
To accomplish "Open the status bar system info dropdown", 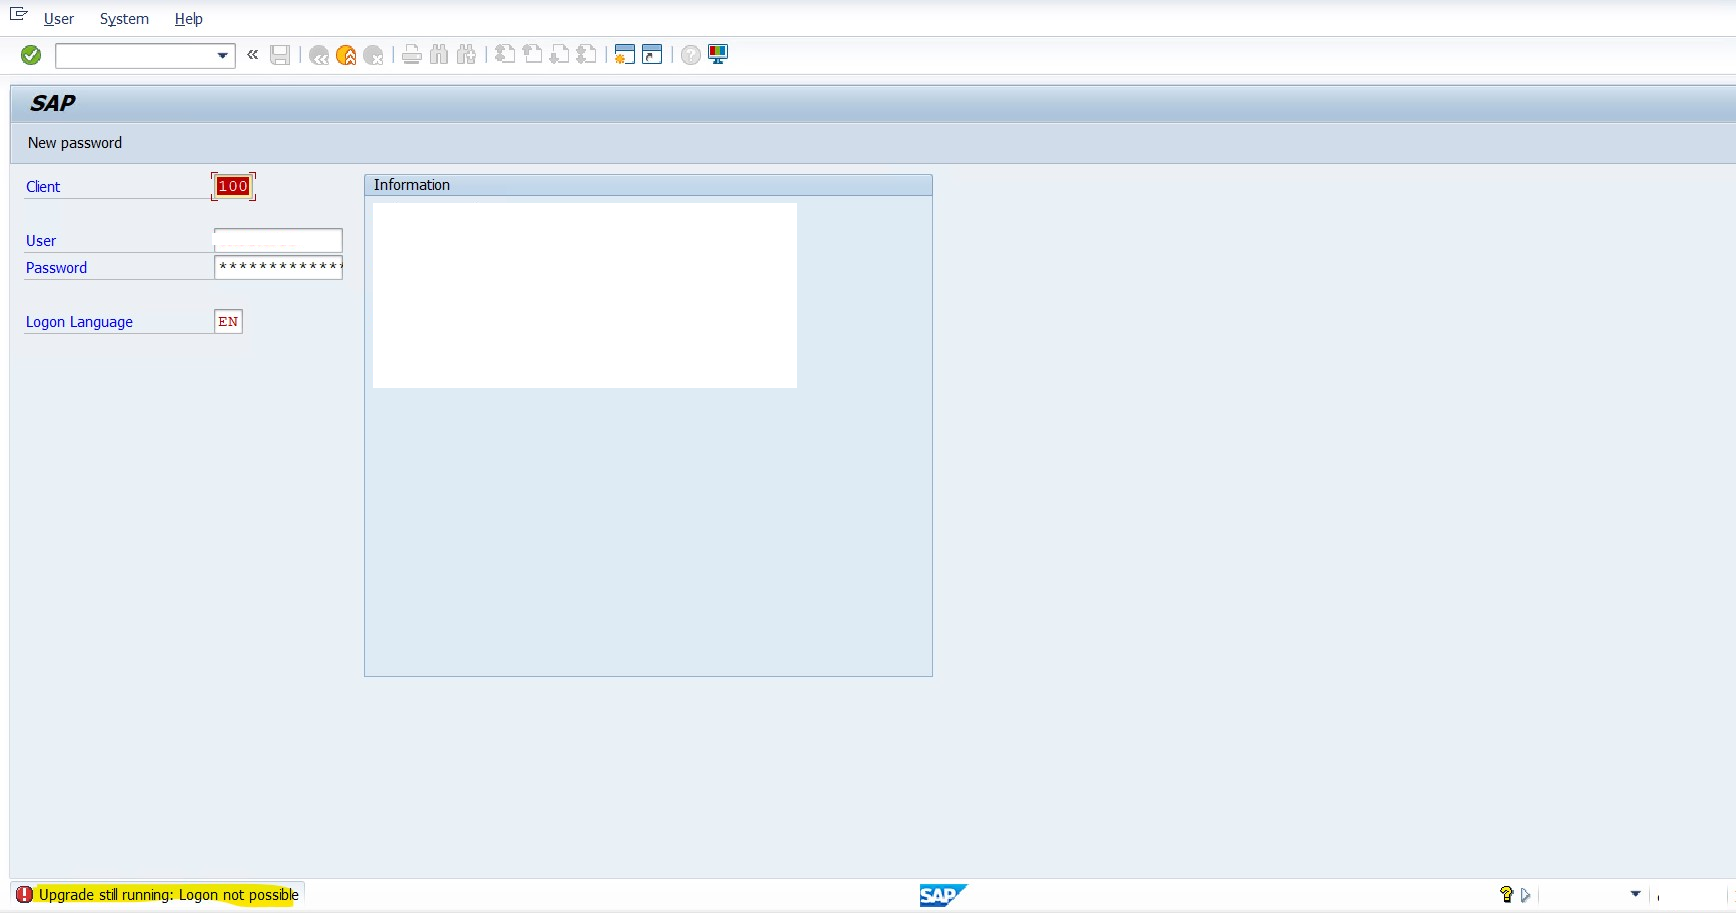I will (x=1635, y=894).
